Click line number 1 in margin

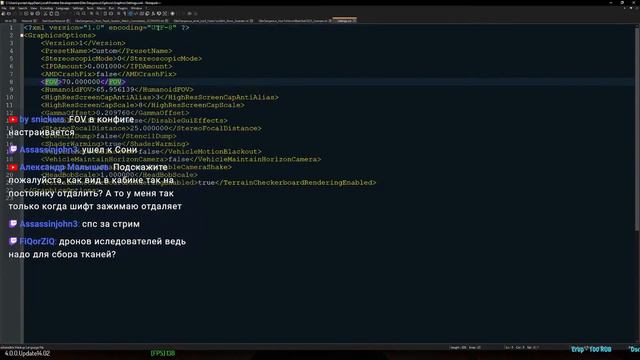[x=11, y=28]
